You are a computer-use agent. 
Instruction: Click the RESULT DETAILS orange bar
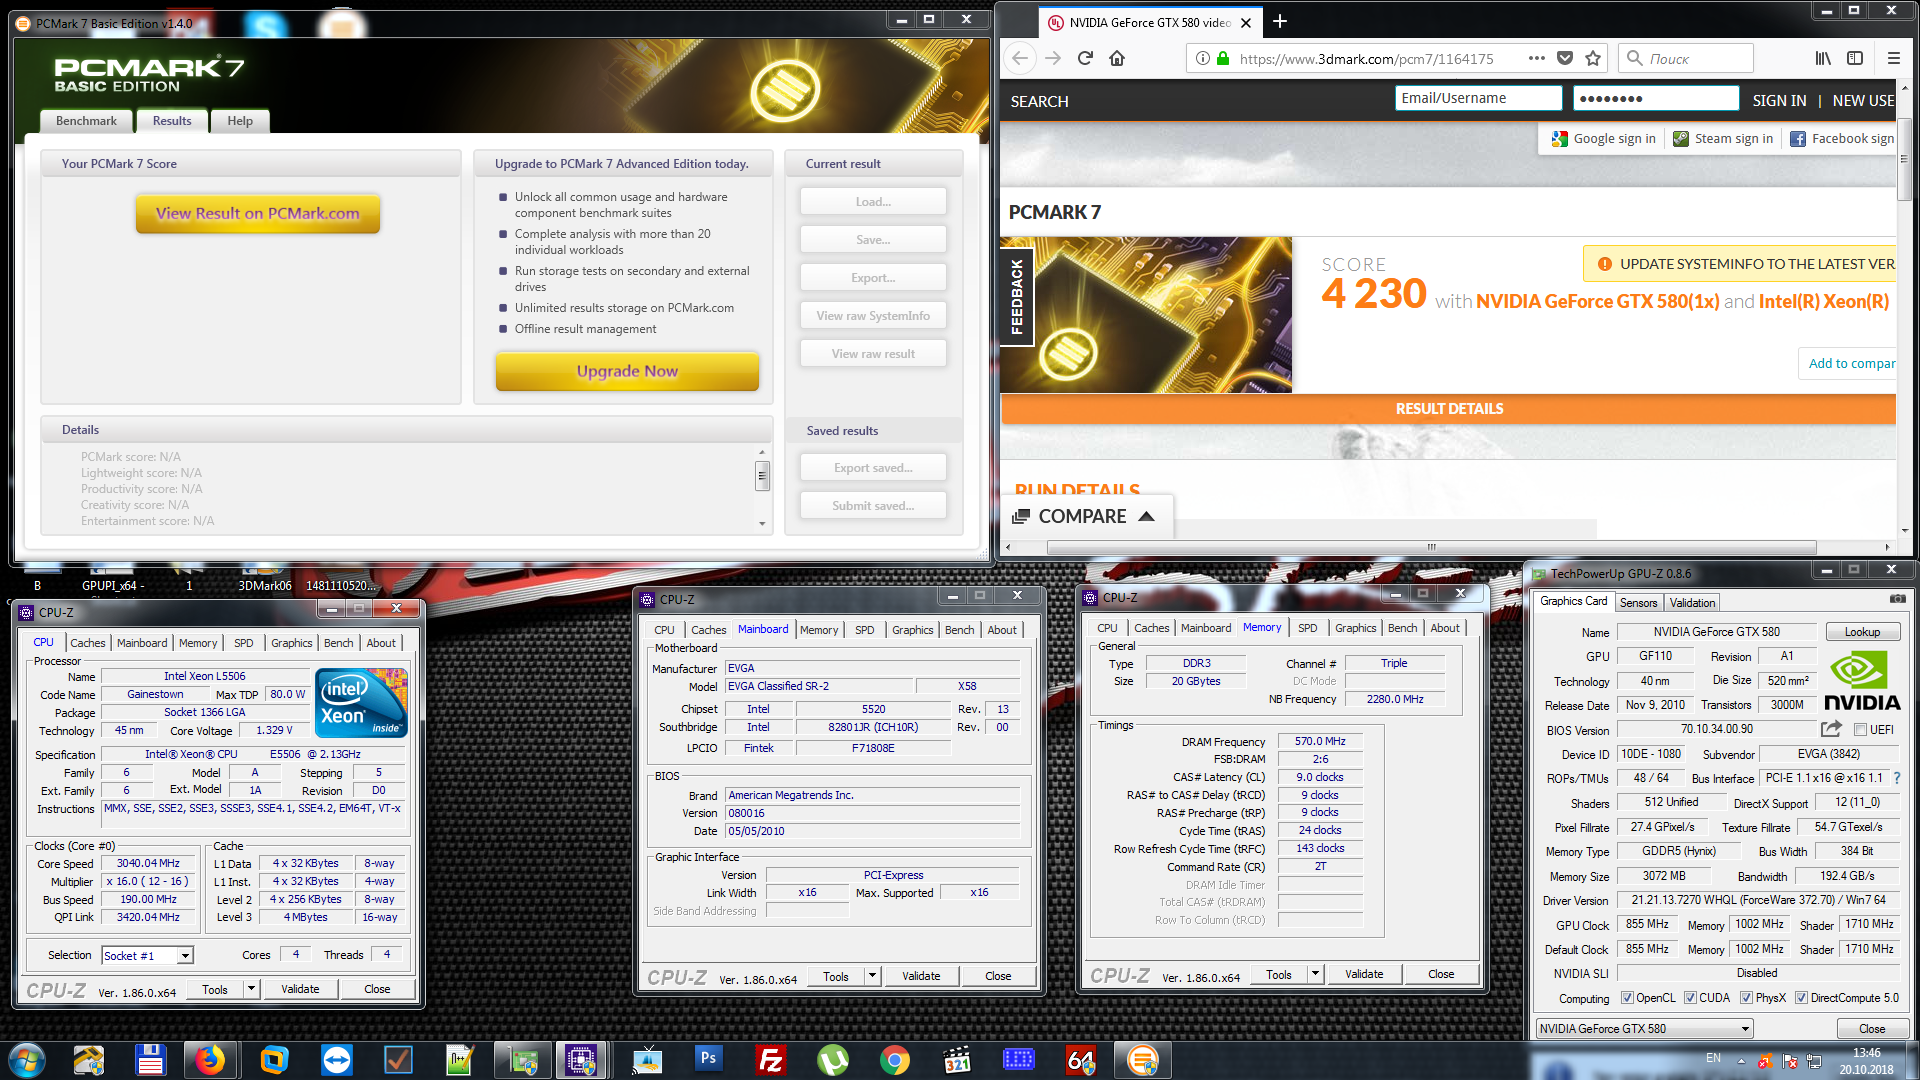(1448, 408)
